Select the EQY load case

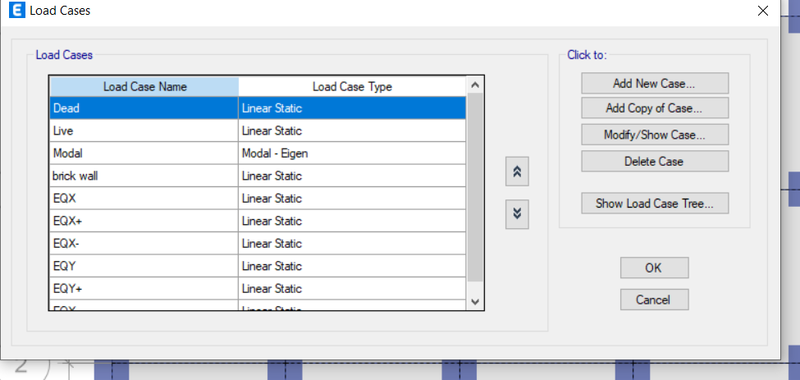(144, 266)
